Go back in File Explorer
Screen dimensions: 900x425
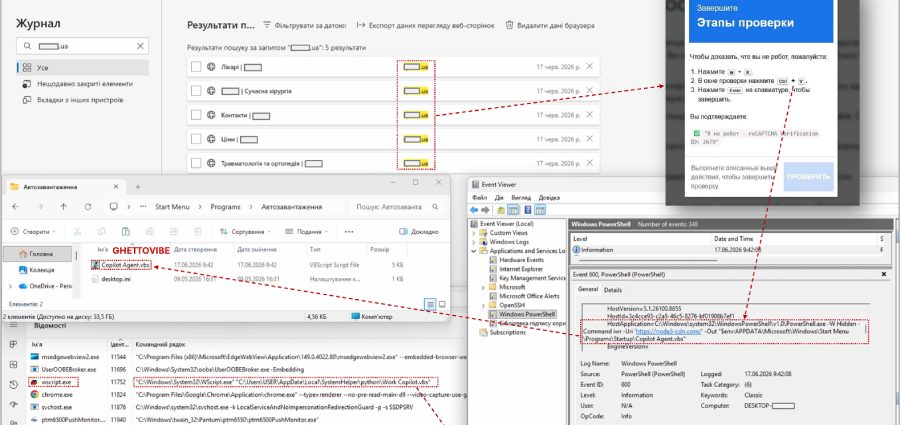15,207
